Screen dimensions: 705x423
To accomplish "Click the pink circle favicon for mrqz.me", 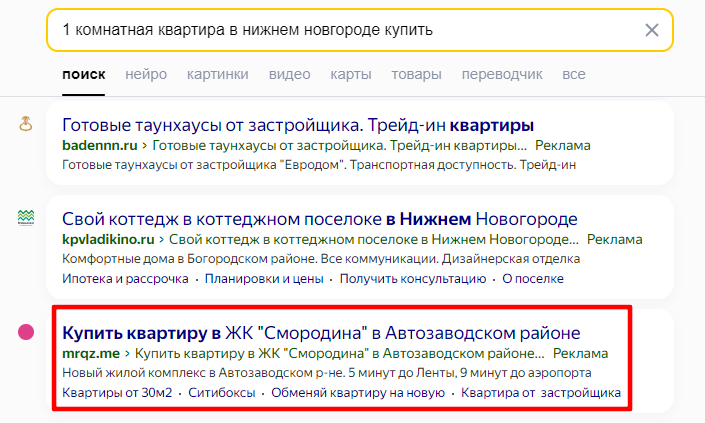I will [26, 332].
